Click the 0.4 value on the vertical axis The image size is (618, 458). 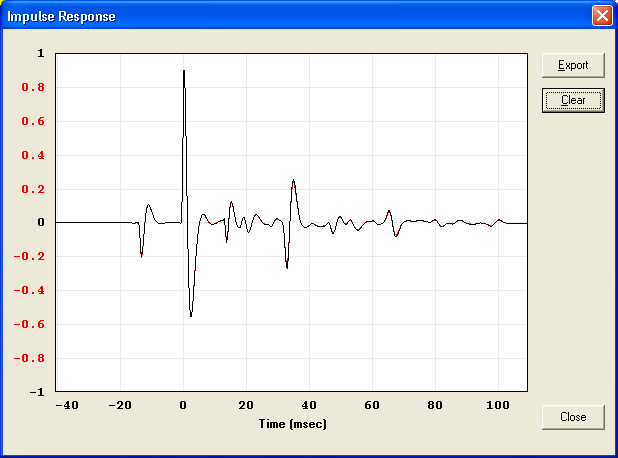click(33, 155)
